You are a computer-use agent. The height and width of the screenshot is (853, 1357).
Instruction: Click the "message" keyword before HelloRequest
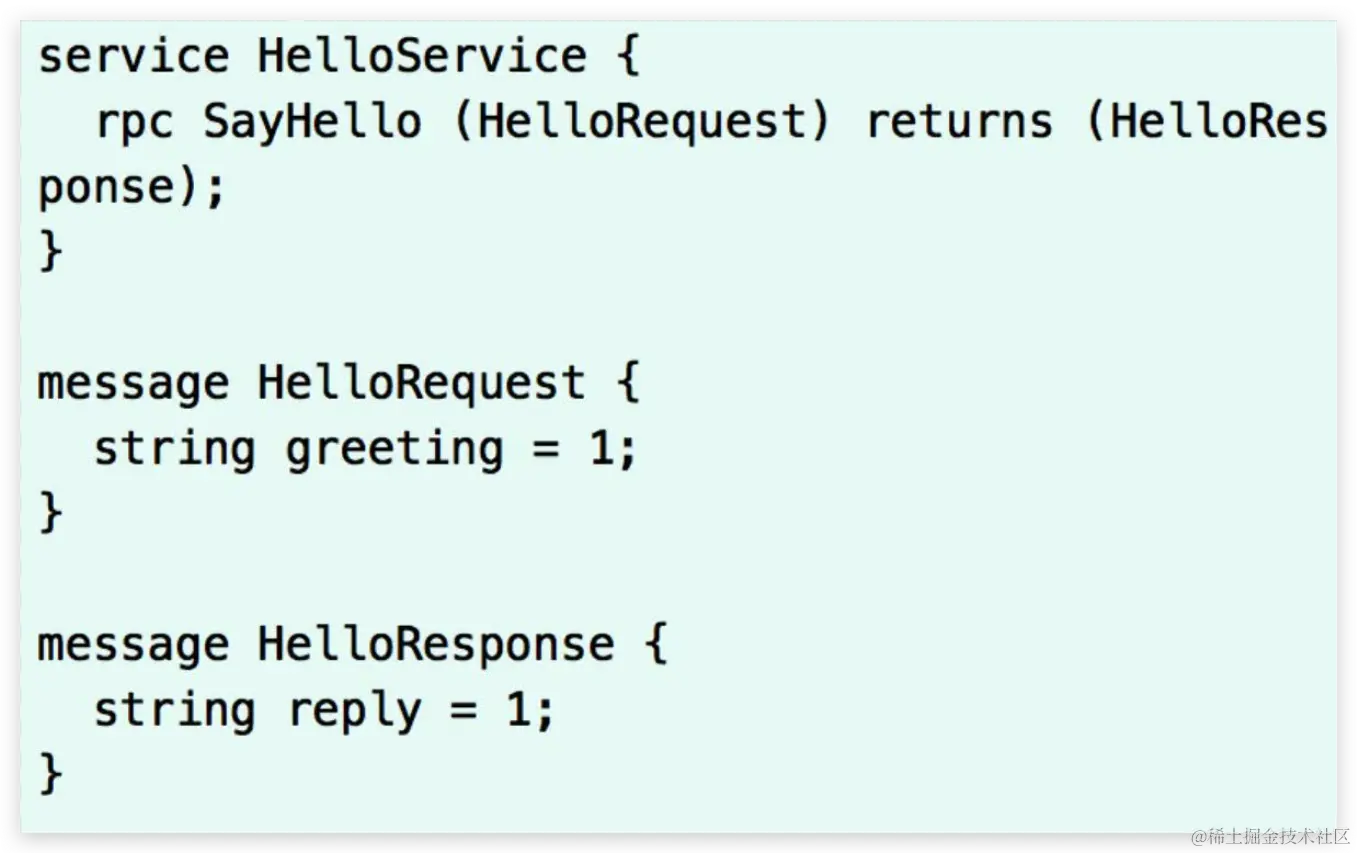pos(133,384)
